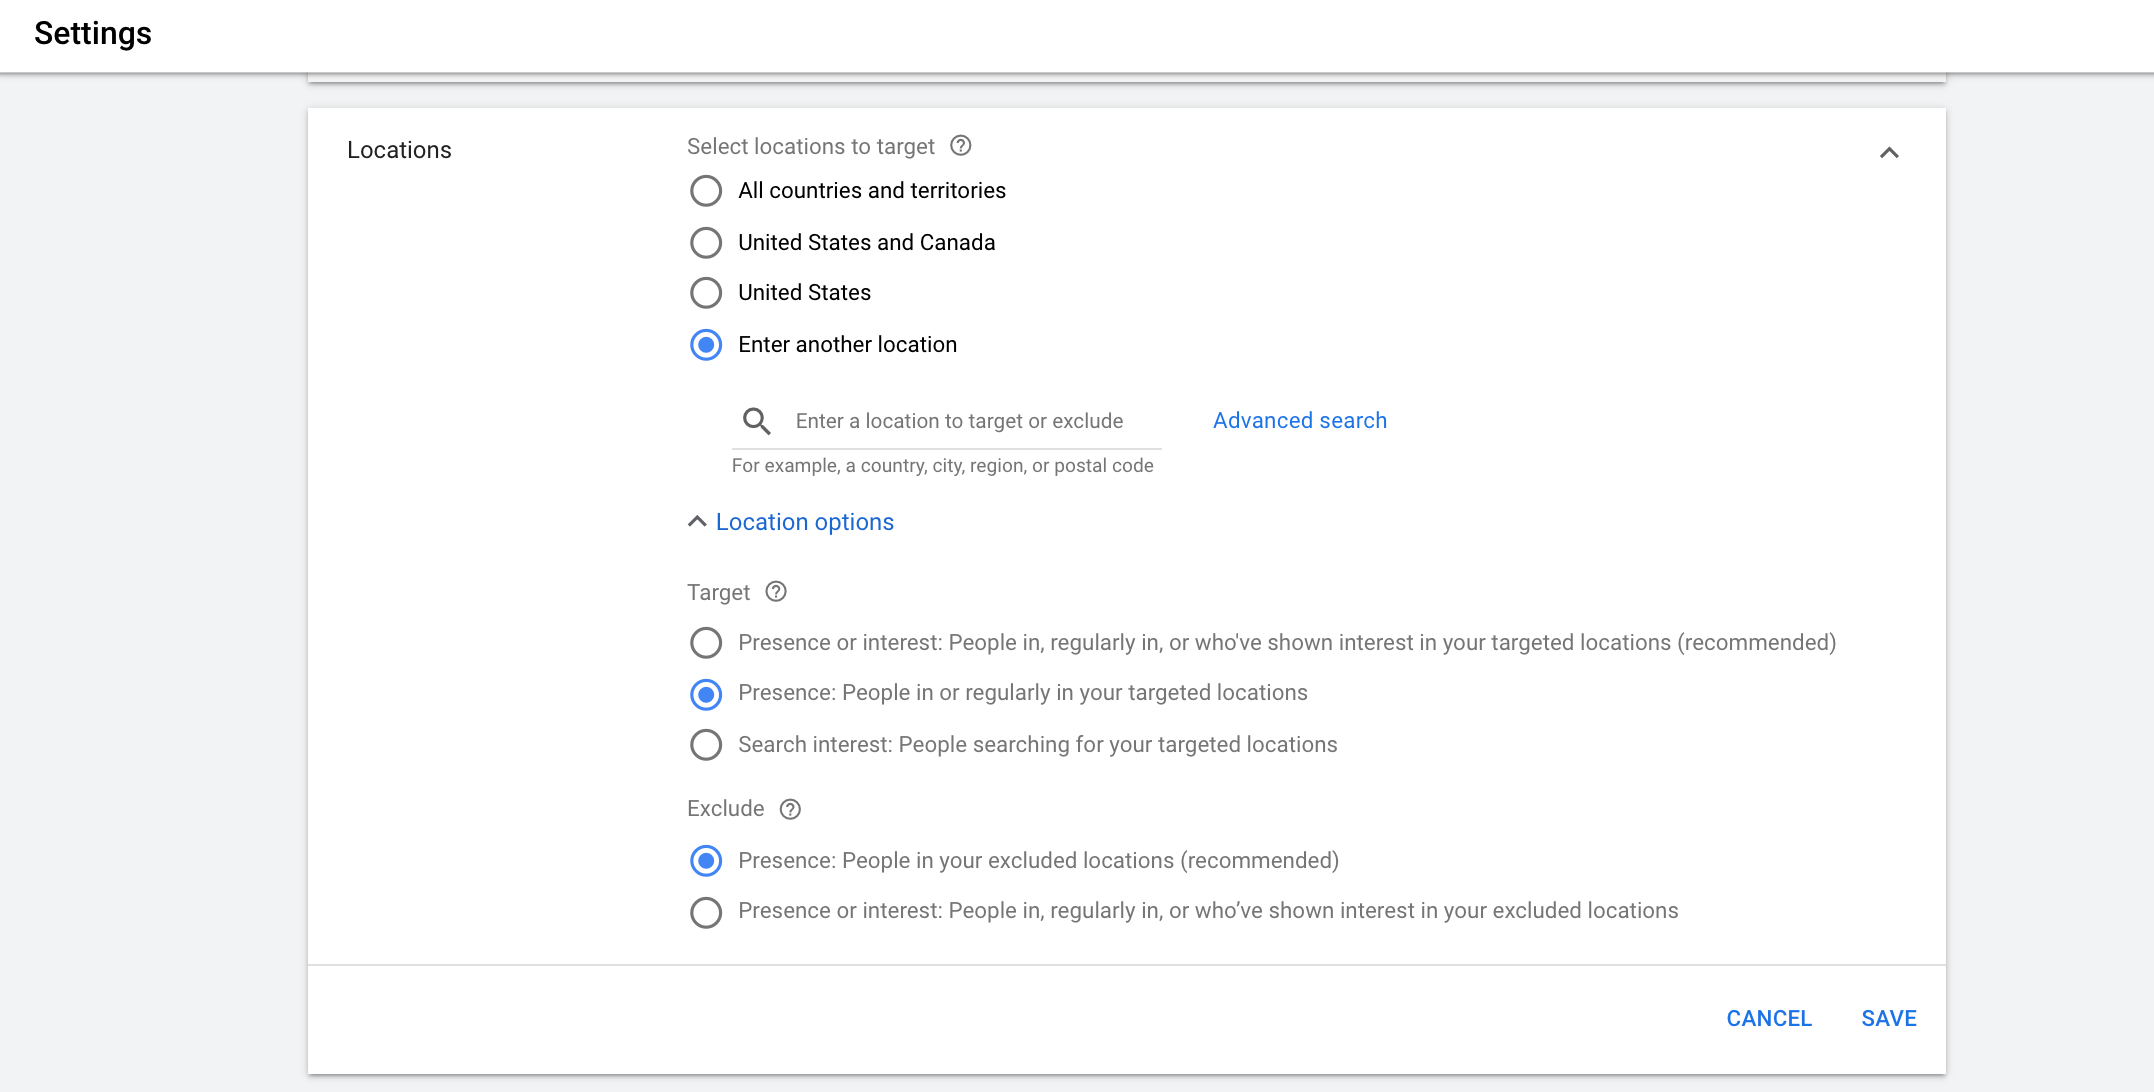The height and width of the screenshot is (1092, 2154).
Task: Click the Target help question mark icon
Action: point(776,592)
